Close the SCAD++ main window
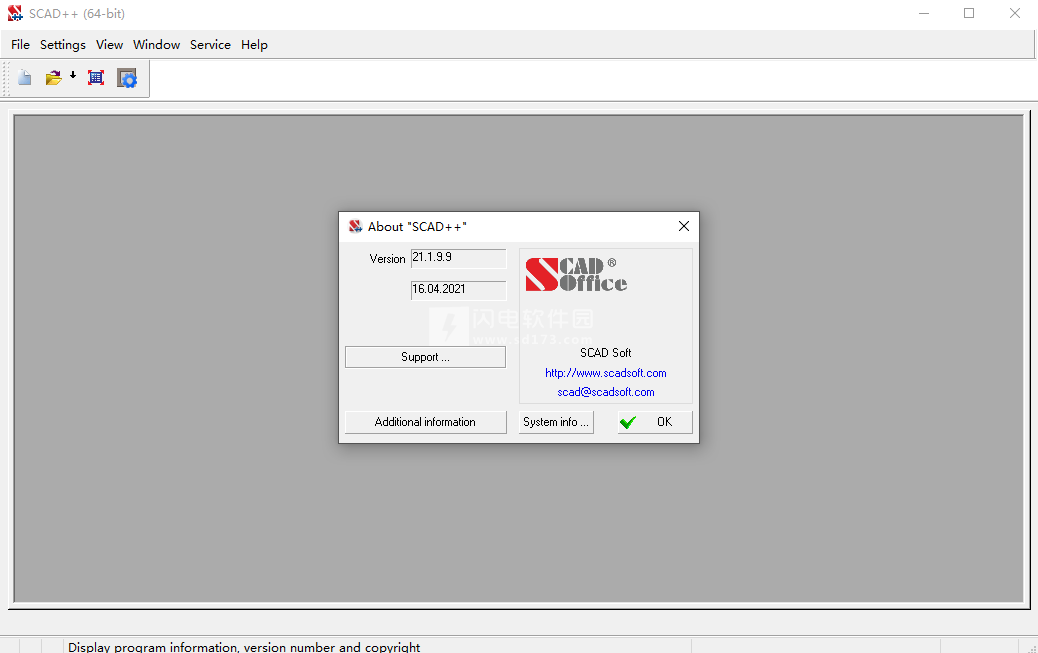This screenshot has width=1038, height=653. 1015,13
